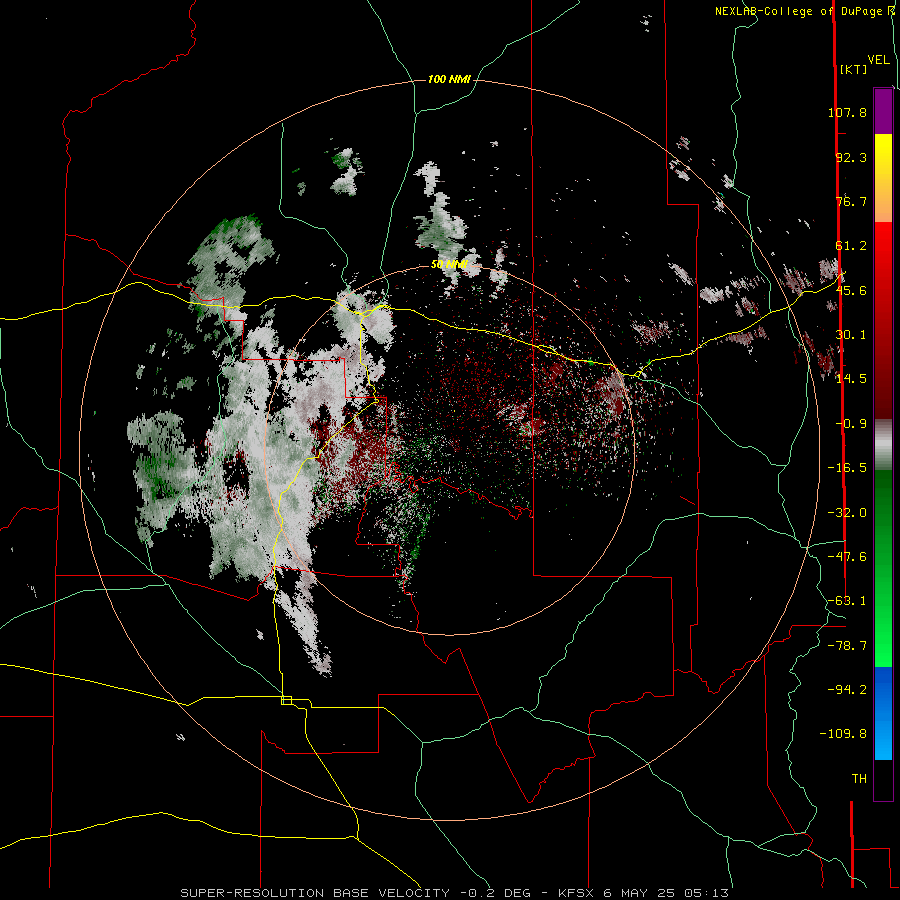Select the purple segment of color bar

[883, 111]
